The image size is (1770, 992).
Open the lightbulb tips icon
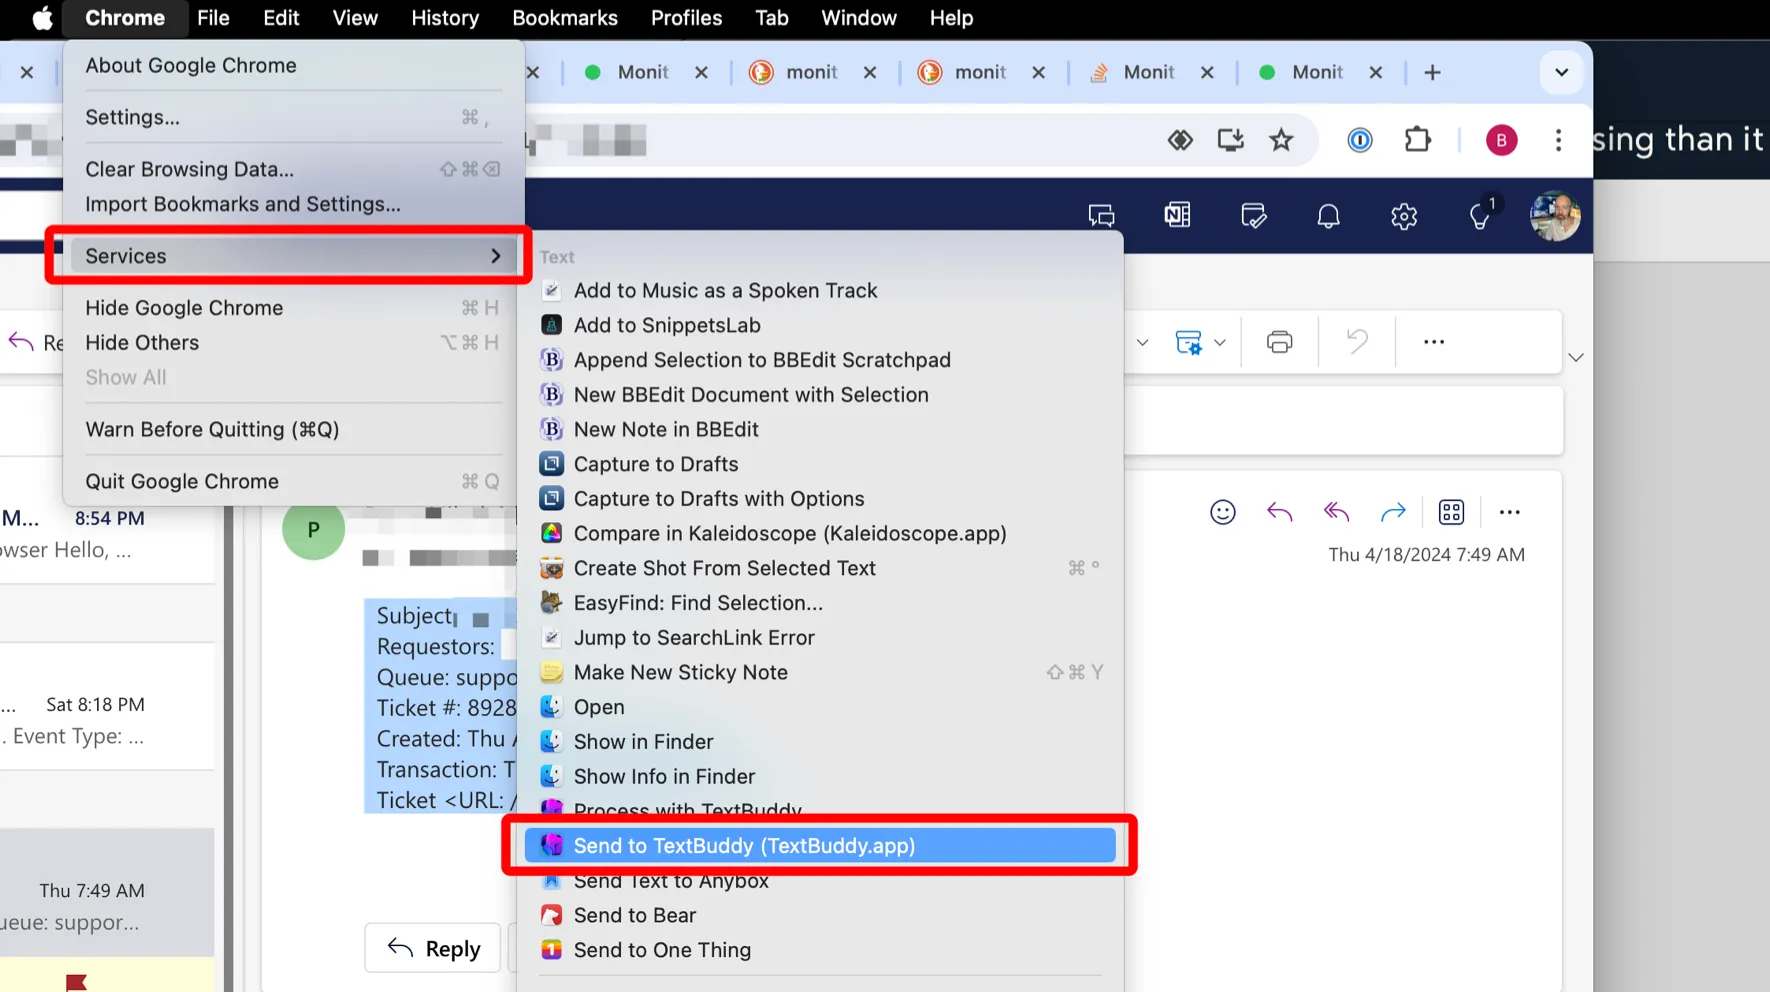[1480, 216]
